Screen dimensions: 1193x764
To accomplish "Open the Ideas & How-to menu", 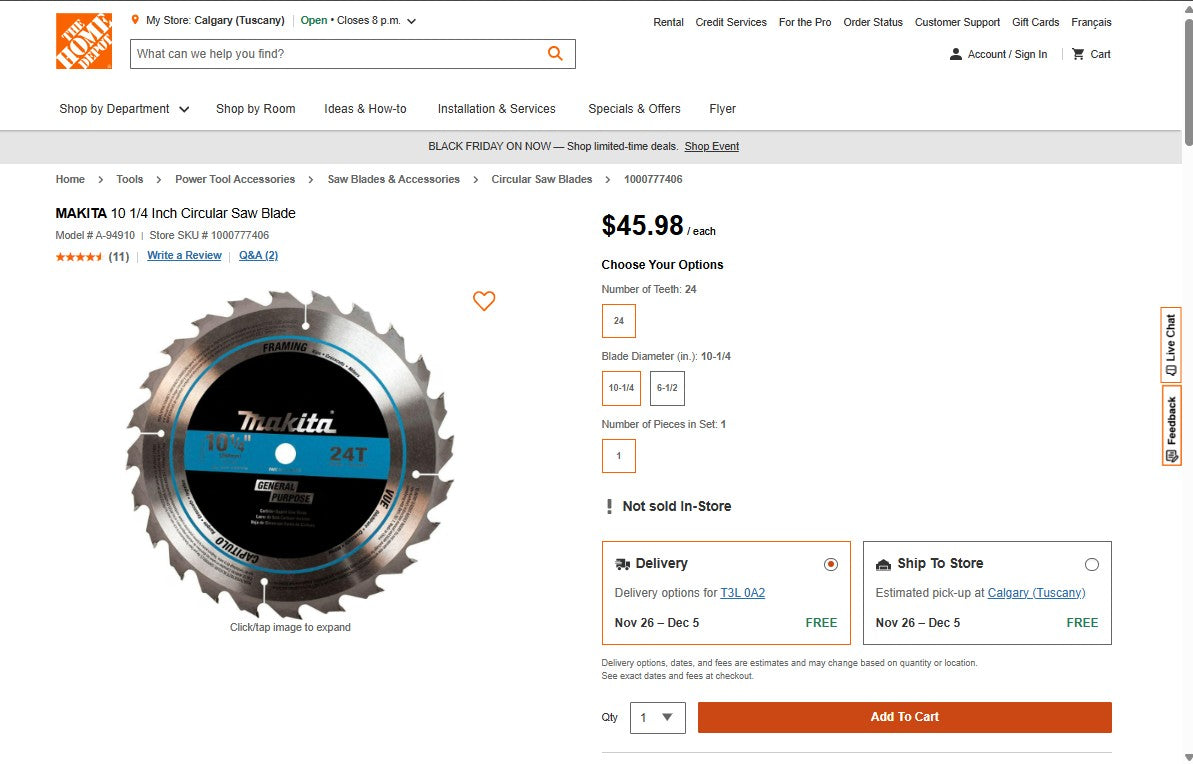I will coord(365,109).
